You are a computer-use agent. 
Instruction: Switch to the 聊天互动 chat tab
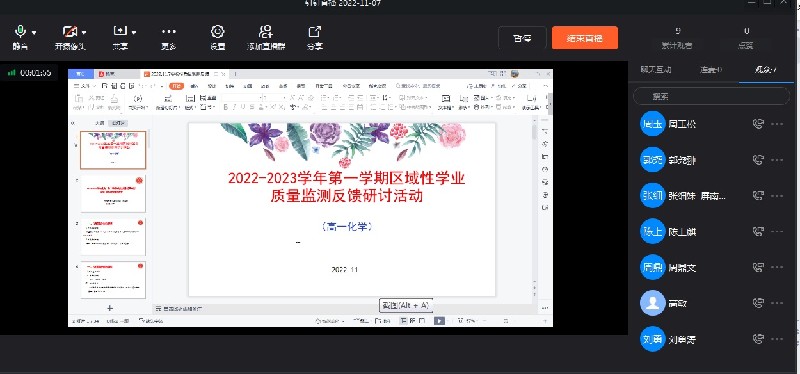[x=656, y=70]
